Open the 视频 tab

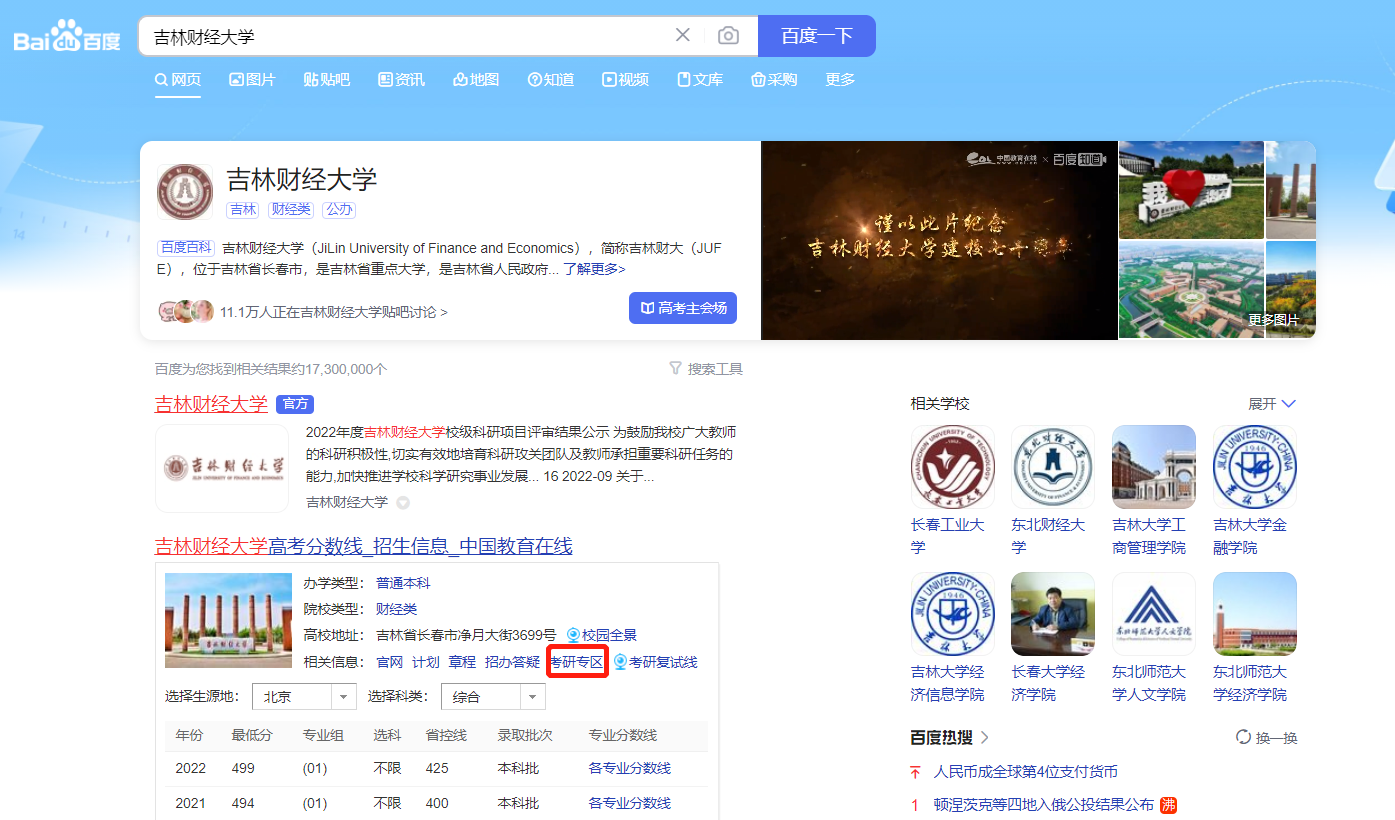pyautogui.click(x=625, y=80)
